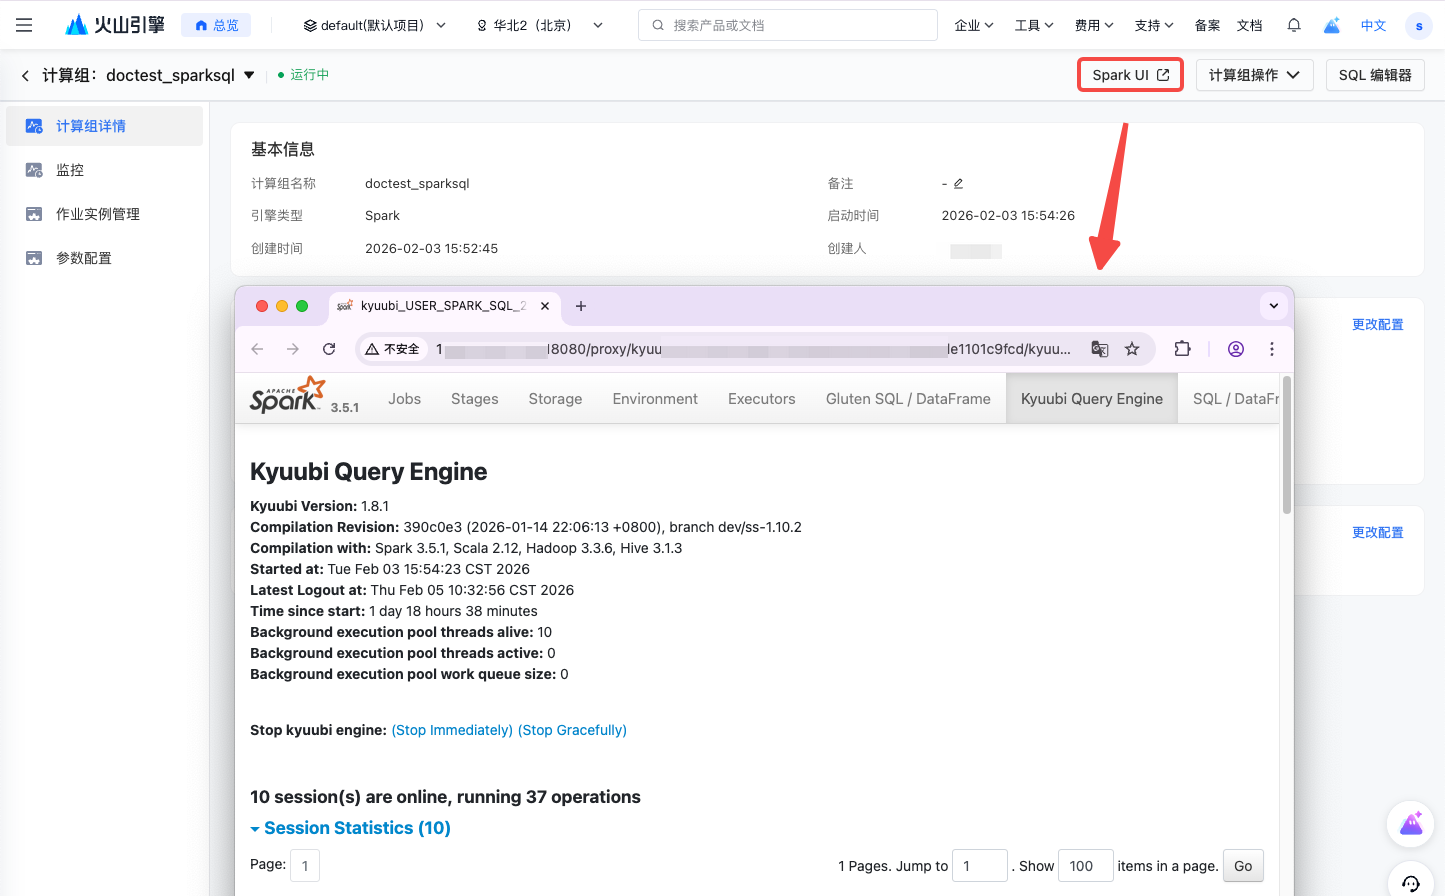Switch to the Jobs tab

(x=405, y=398)
